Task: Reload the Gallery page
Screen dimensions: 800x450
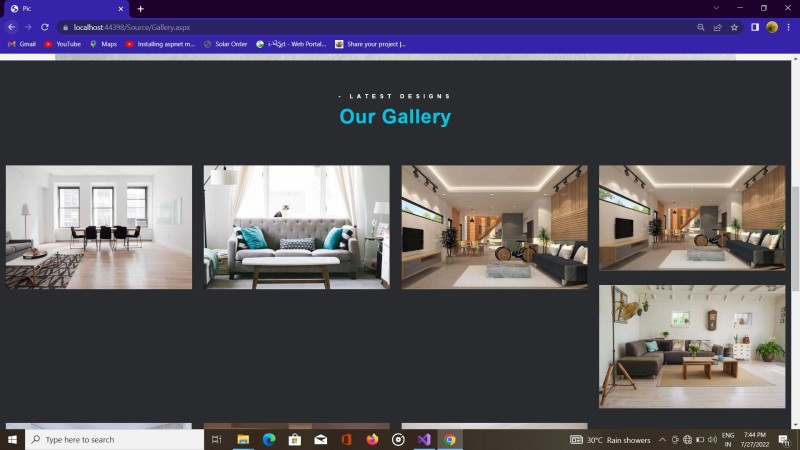Action: (45, 27)
